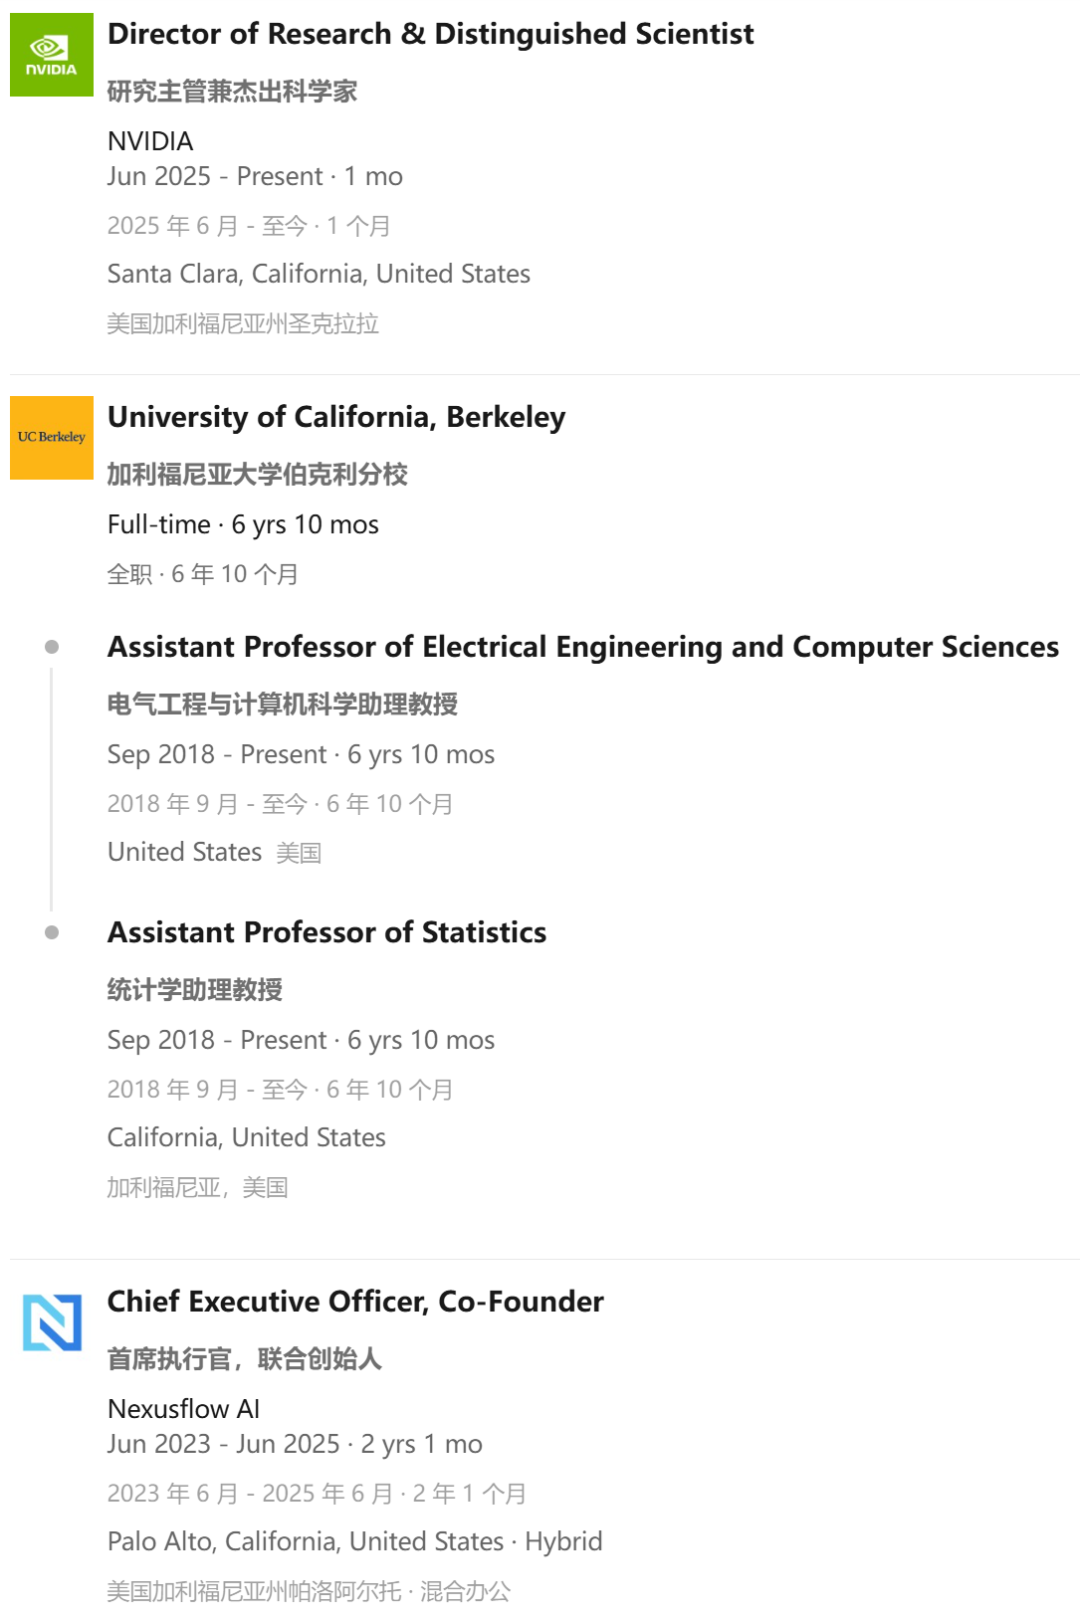Click Chinese title 统计学助理教授
The width and height of the screenshot is (1080, 1620).
coord(195,990)
